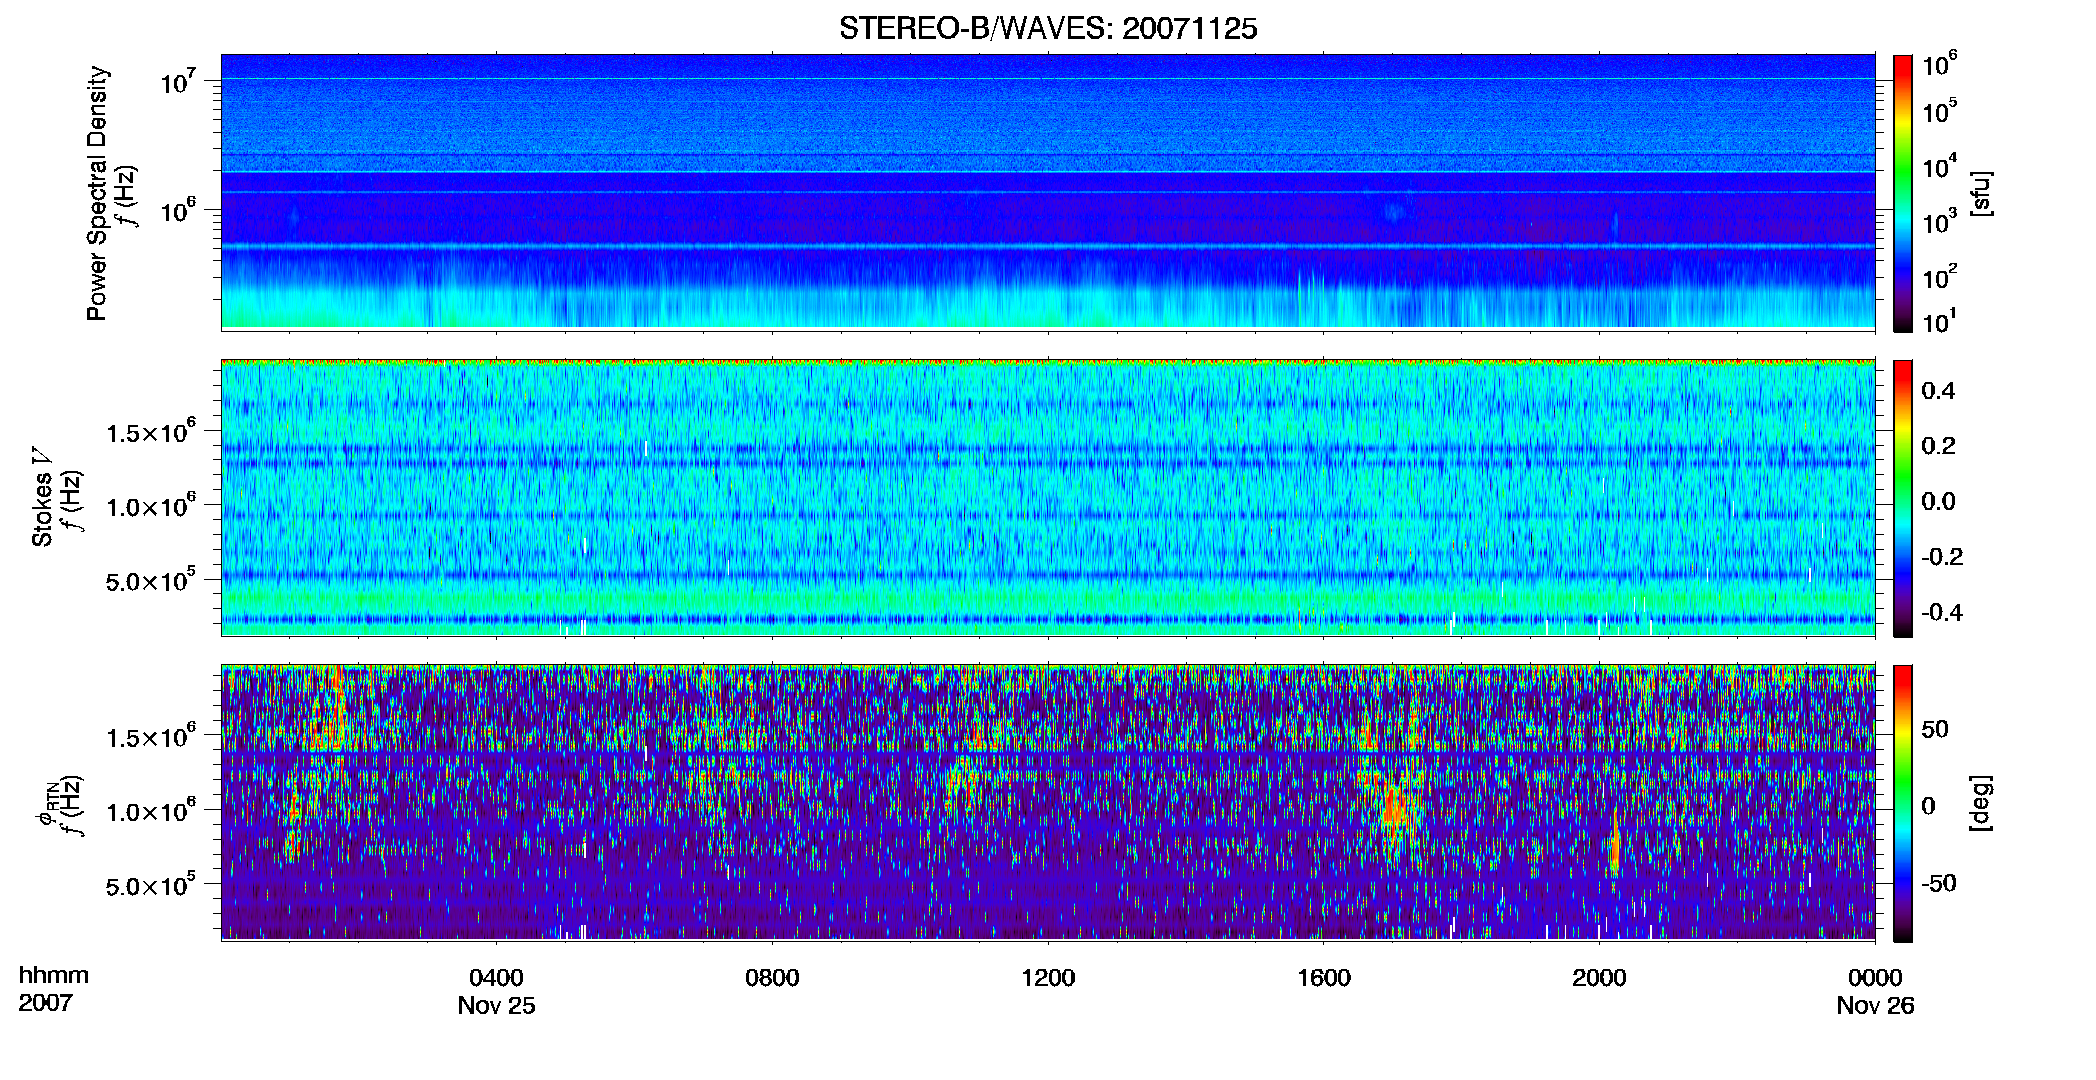The image size is (2096, 1080).
Task: Select the power spectral density color bar
Action: click(1903, 193)
